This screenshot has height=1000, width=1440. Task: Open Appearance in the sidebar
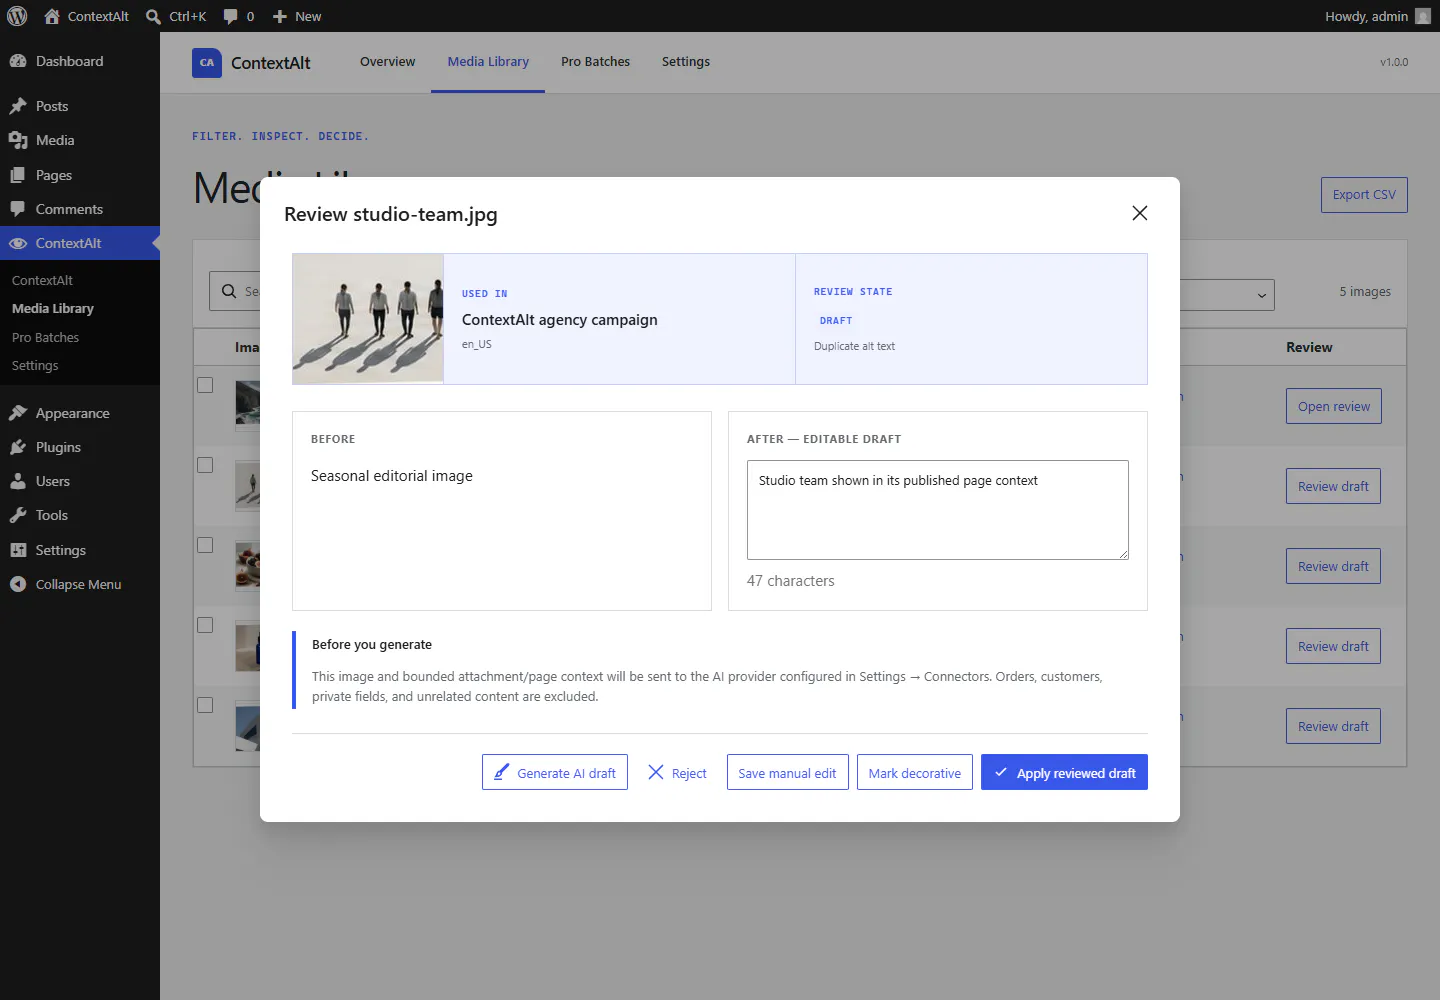(x=80, y=413)
